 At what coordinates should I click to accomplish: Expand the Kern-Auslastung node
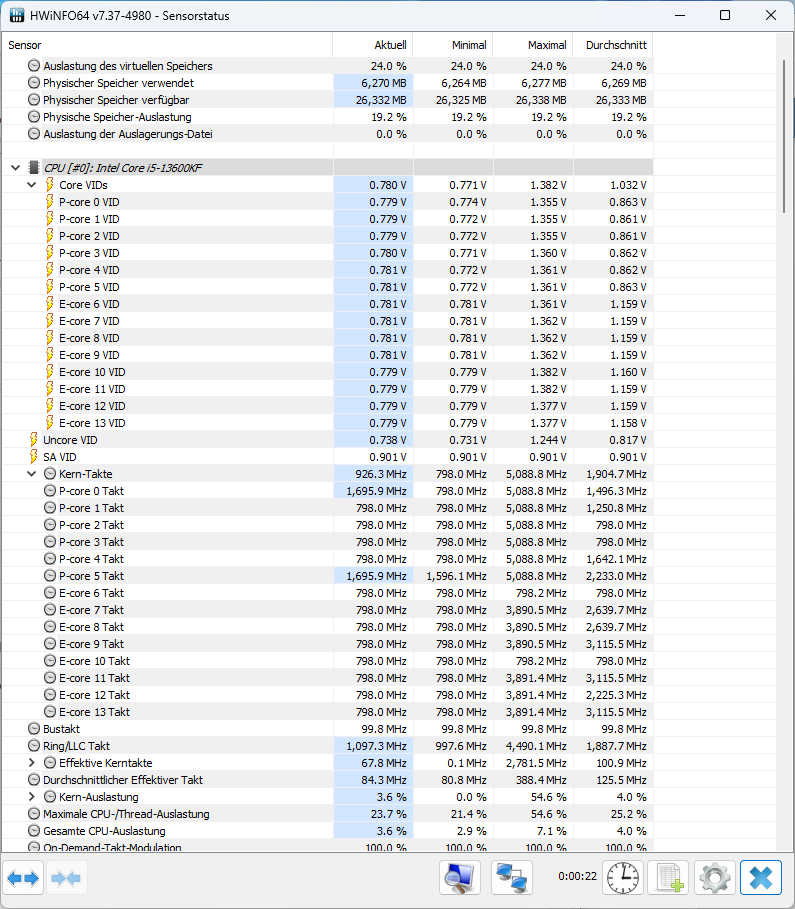coord(32,797)
